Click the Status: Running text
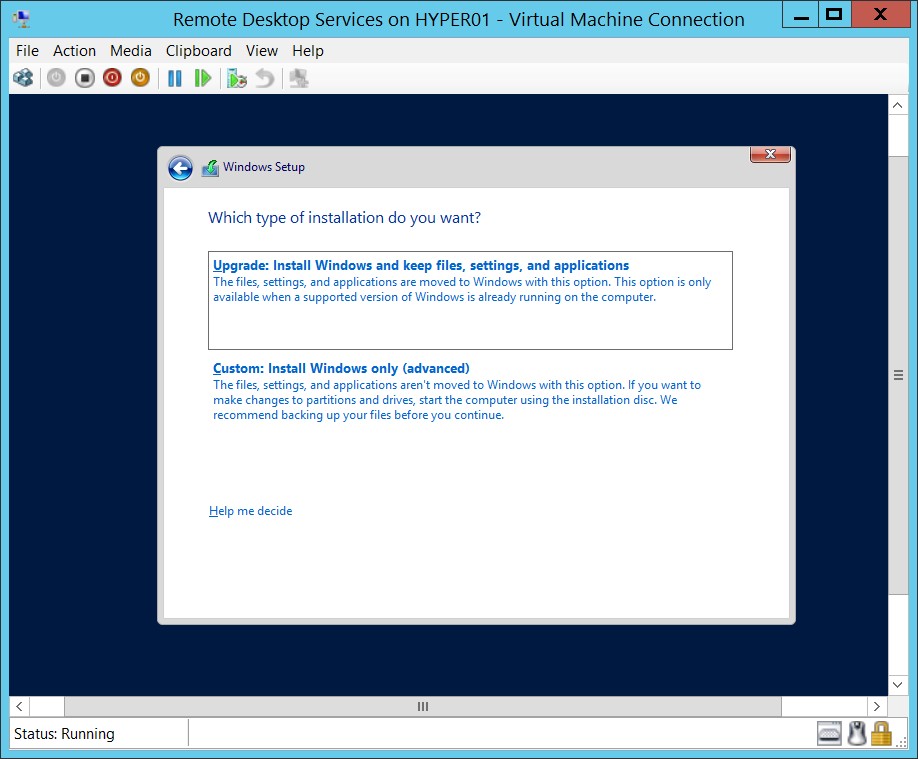This screenshot has height=759, width=918. [x=64, y=734]
